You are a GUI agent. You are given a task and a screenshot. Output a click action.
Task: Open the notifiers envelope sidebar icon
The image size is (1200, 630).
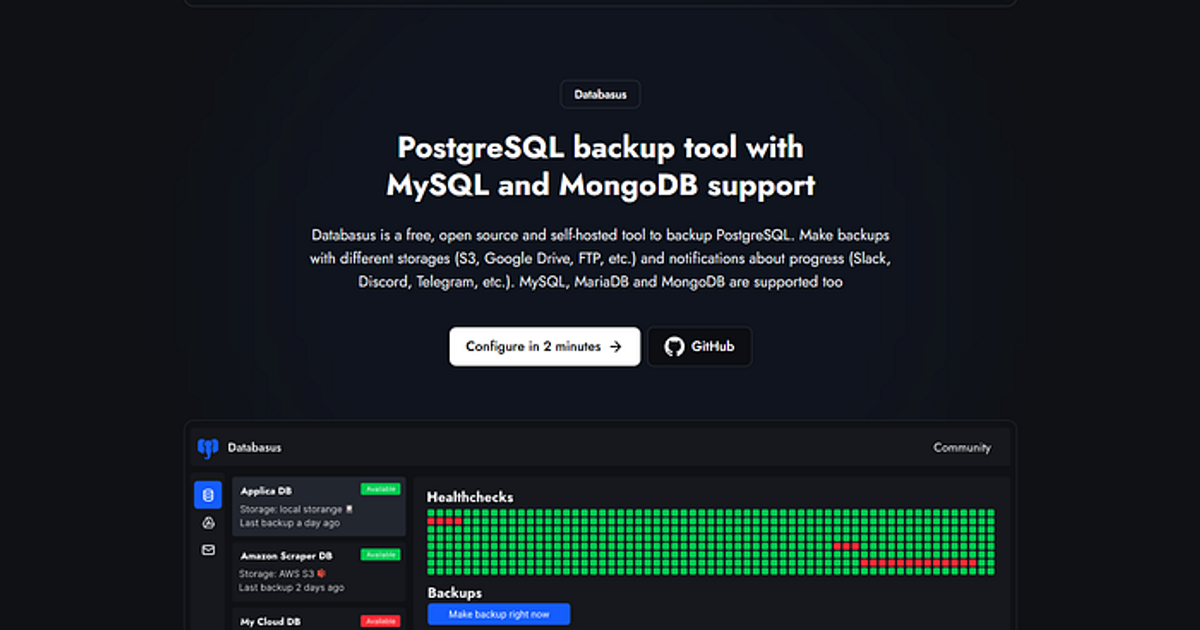click(x=208, y=550)
